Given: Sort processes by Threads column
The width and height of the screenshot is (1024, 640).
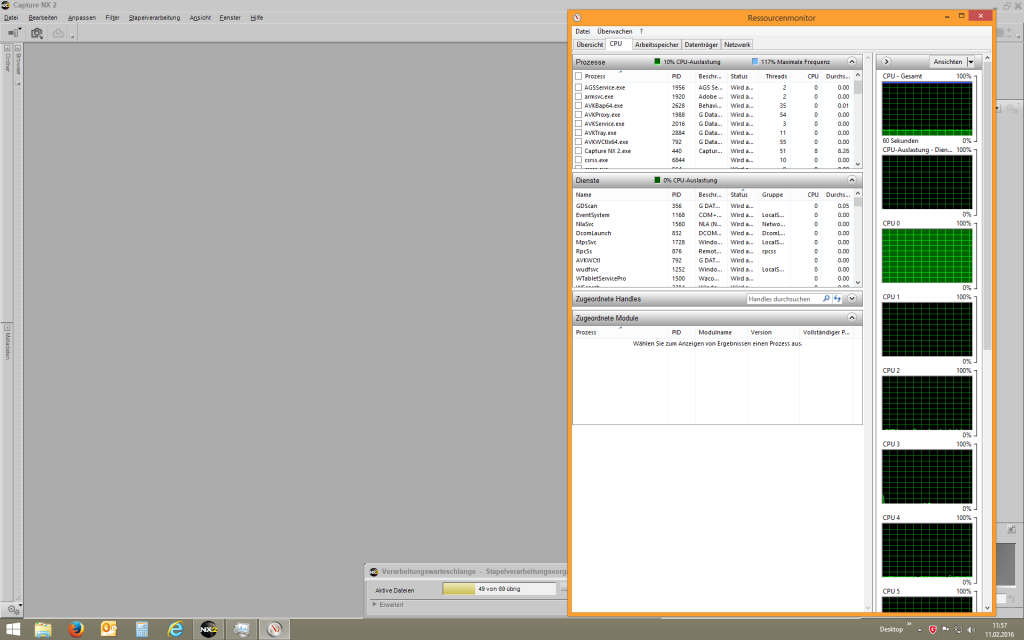Looking at the screenshot, I should 776,76.
